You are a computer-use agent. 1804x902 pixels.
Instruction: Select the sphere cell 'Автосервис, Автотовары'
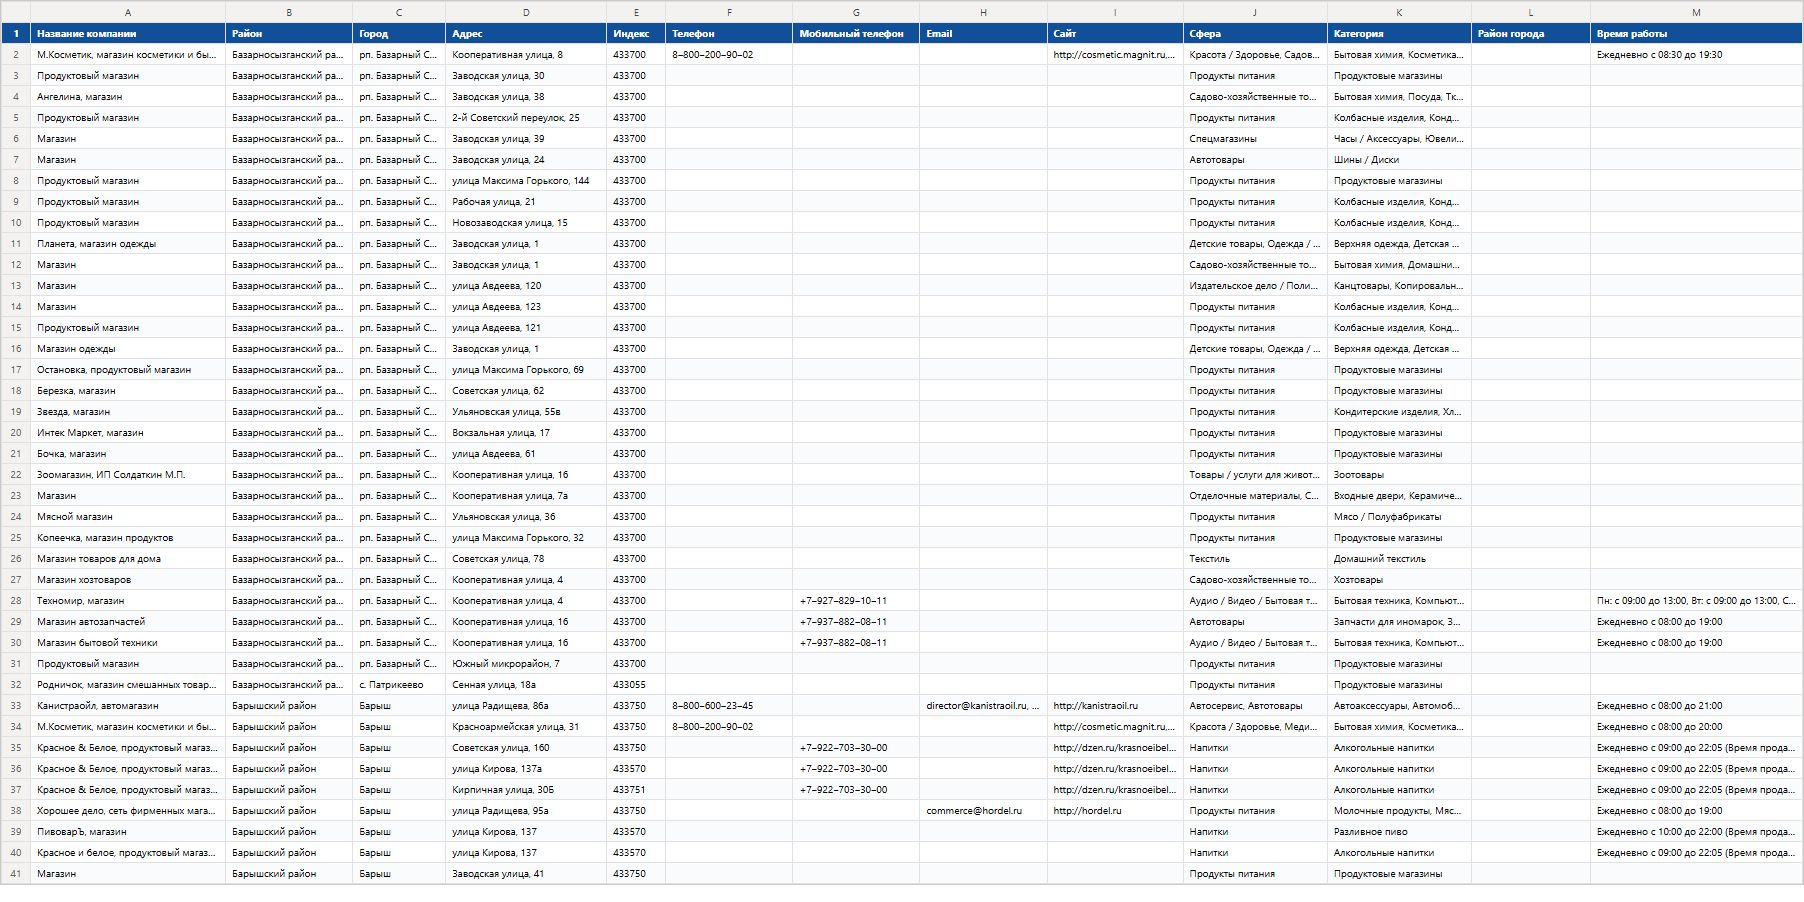coord(1255,706)
